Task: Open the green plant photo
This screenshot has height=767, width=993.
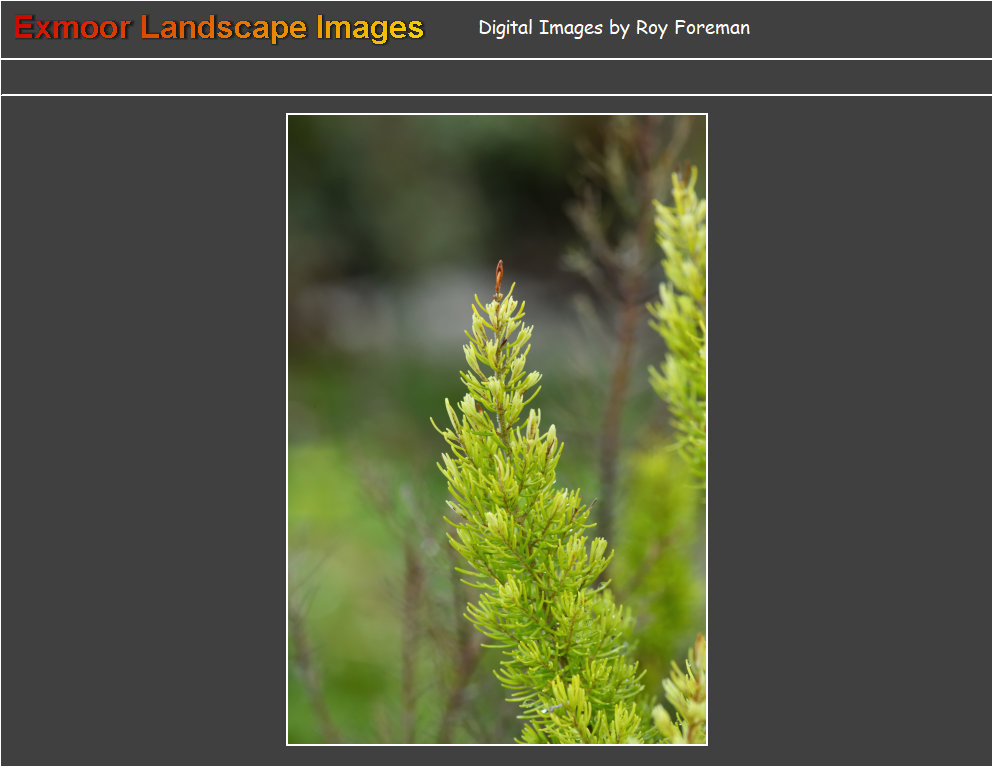Action: tap(496, 430)
